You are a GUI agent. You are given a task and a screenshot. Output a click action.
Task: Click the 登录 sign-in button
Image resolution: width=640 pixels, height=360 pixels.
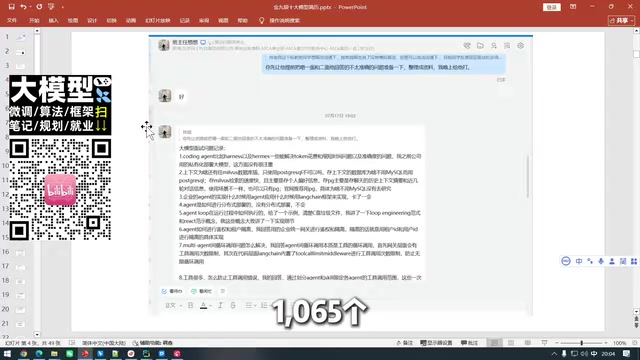point(552,7)
